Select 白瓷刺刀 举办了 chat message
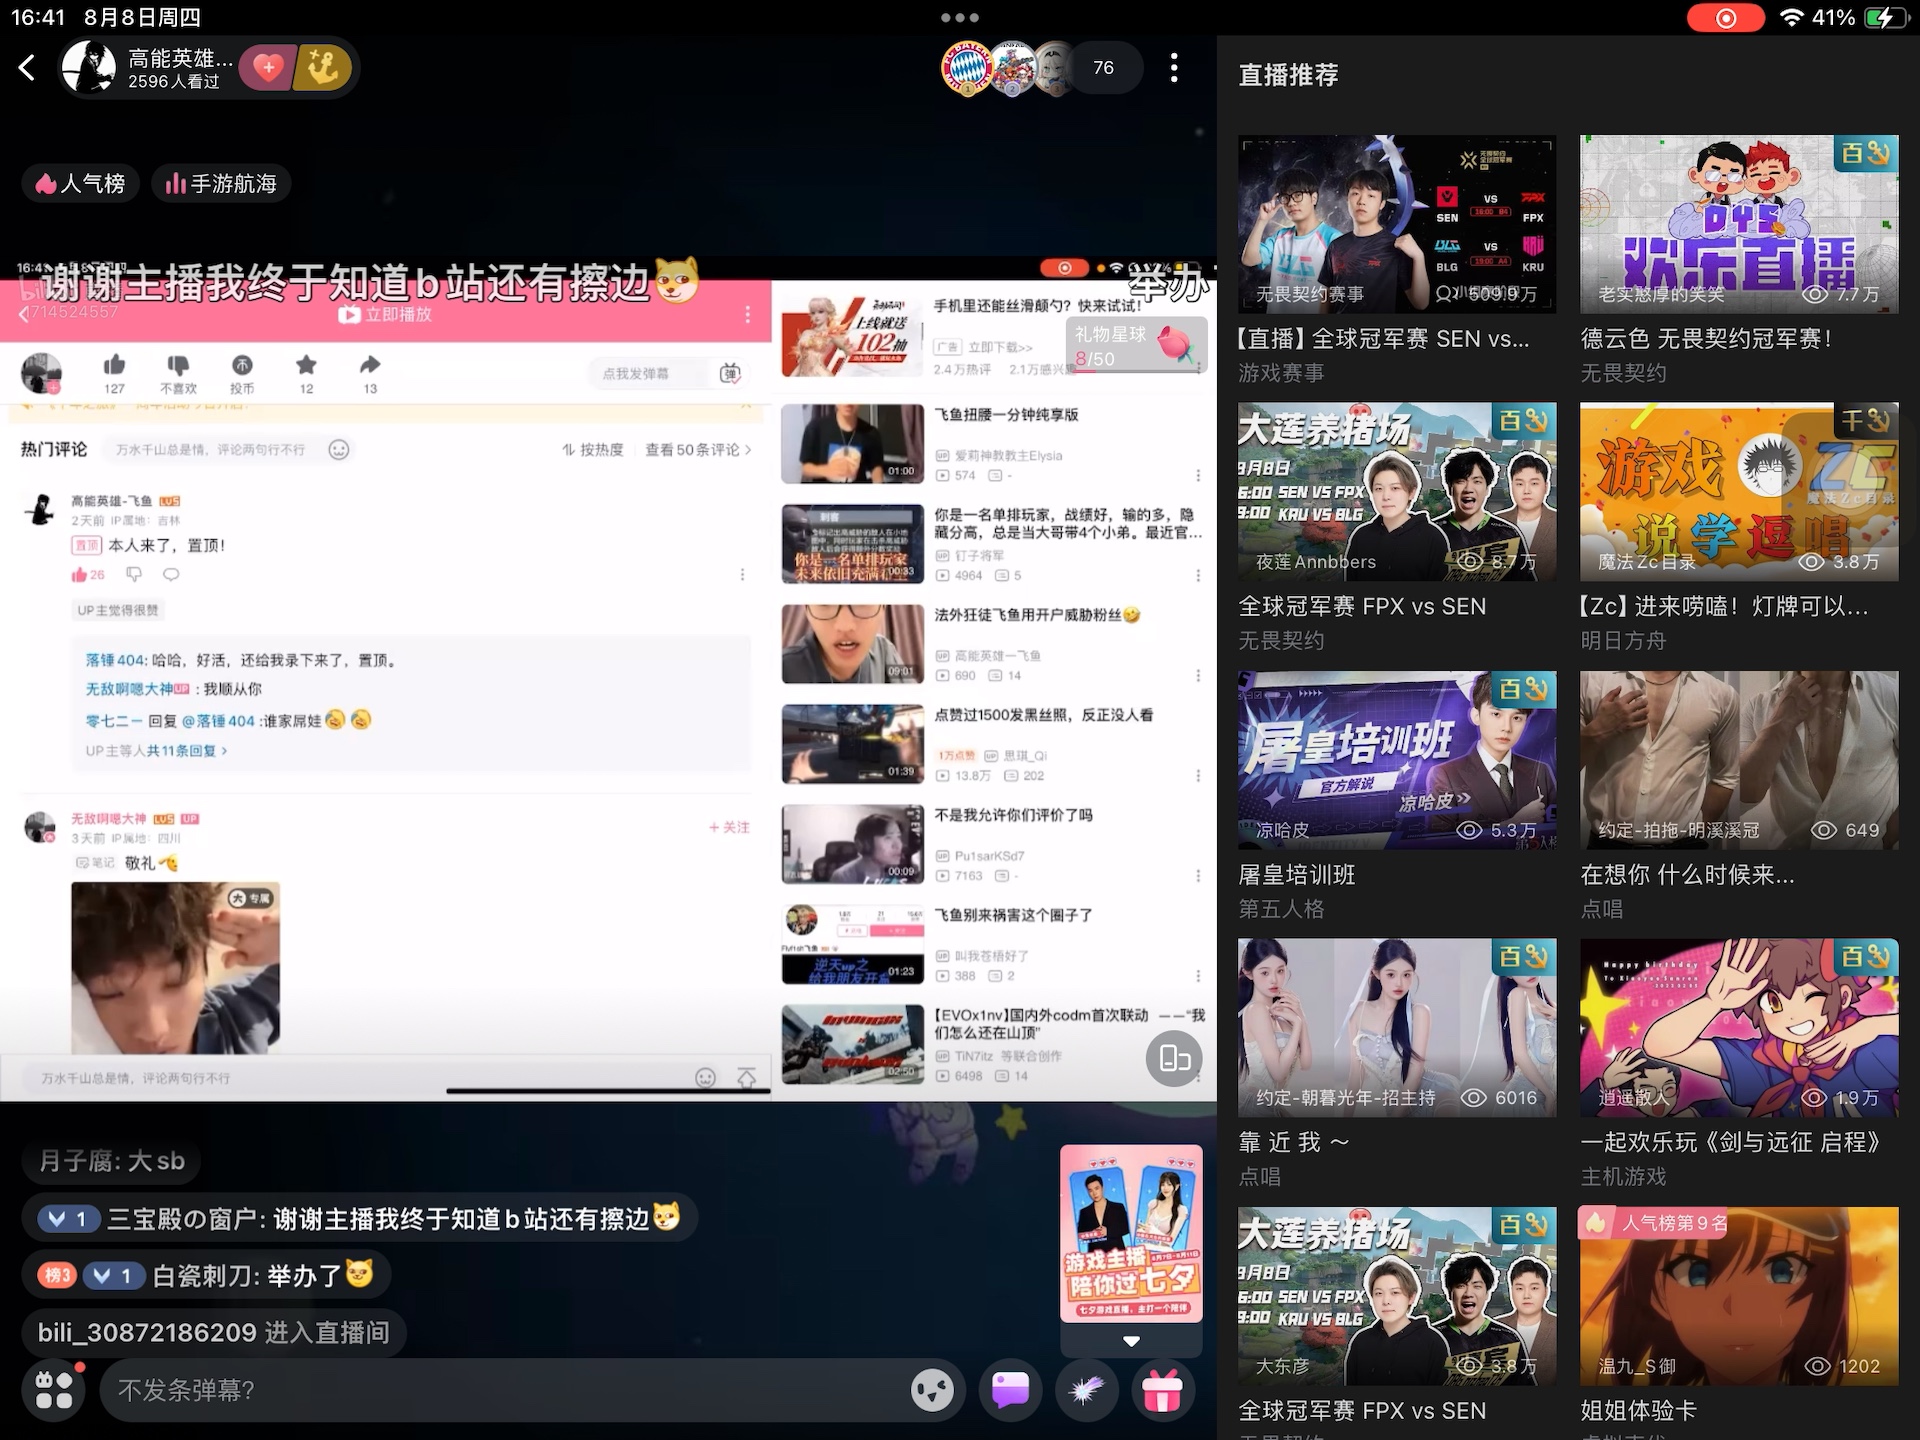Image resolution: width=1920 pixels, height=1440 pixels. coord(206,1275)
